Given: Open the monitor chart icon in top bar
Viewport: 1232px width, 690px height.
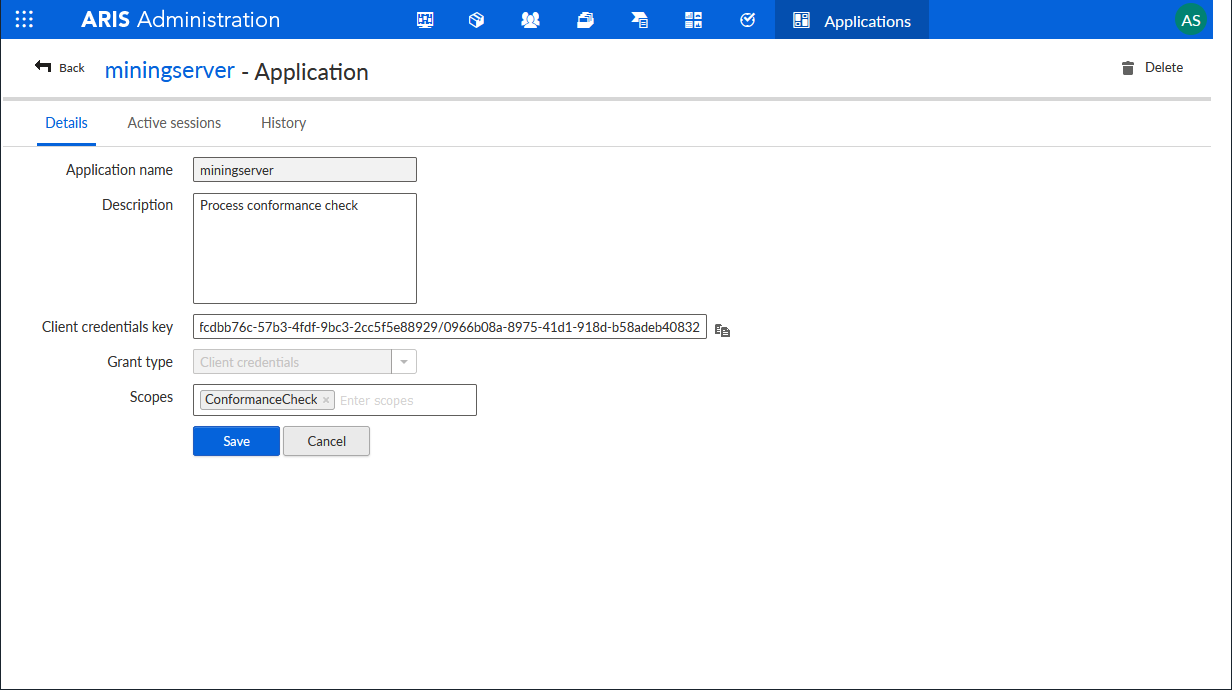Looking at the screenshot, I should point(425,20).
